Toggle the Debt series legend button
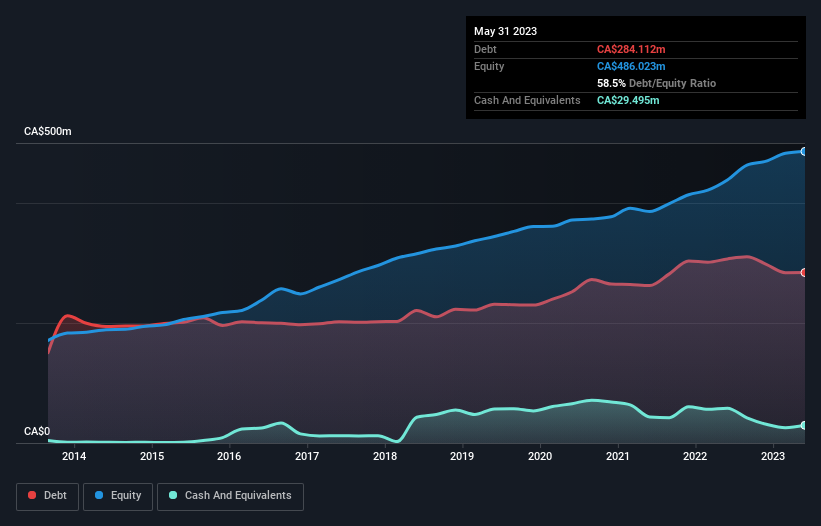This screenshot has width=821, height=526. pyautogui.click(x=48, y=496)
